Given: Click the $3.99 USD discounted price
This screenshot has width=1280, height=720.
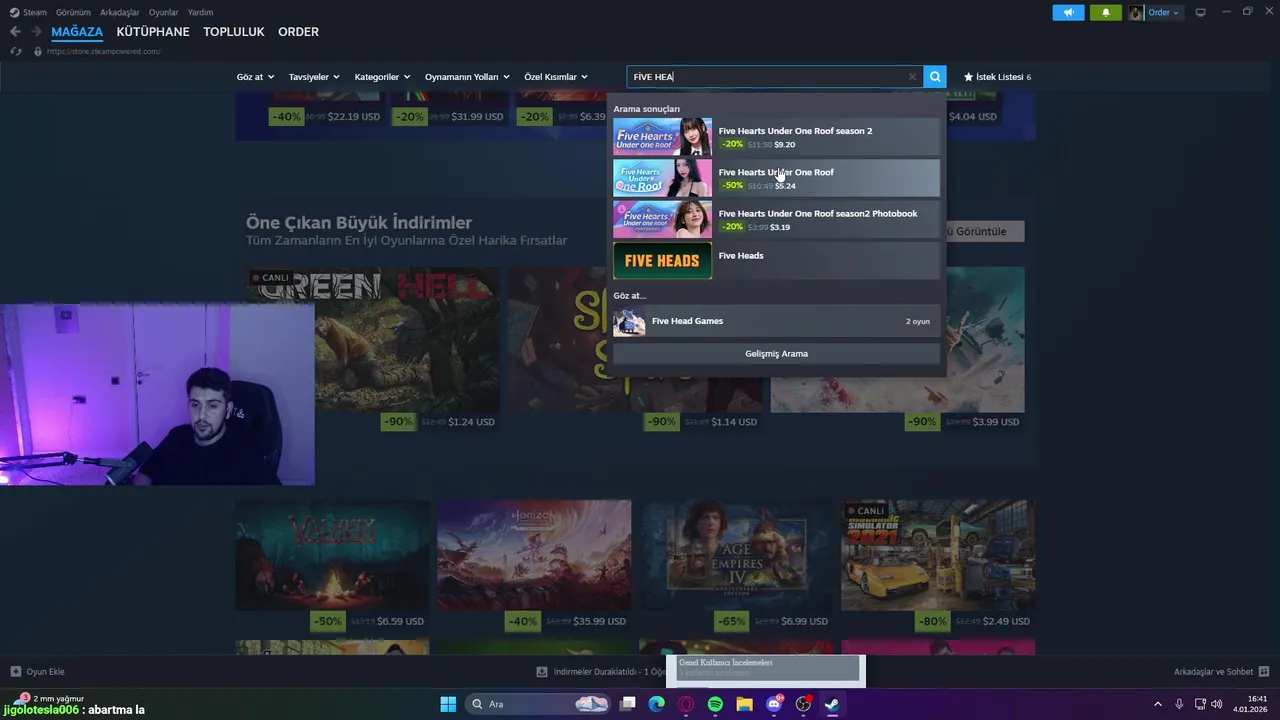Looking at the screenshot, I should (996, 422).
